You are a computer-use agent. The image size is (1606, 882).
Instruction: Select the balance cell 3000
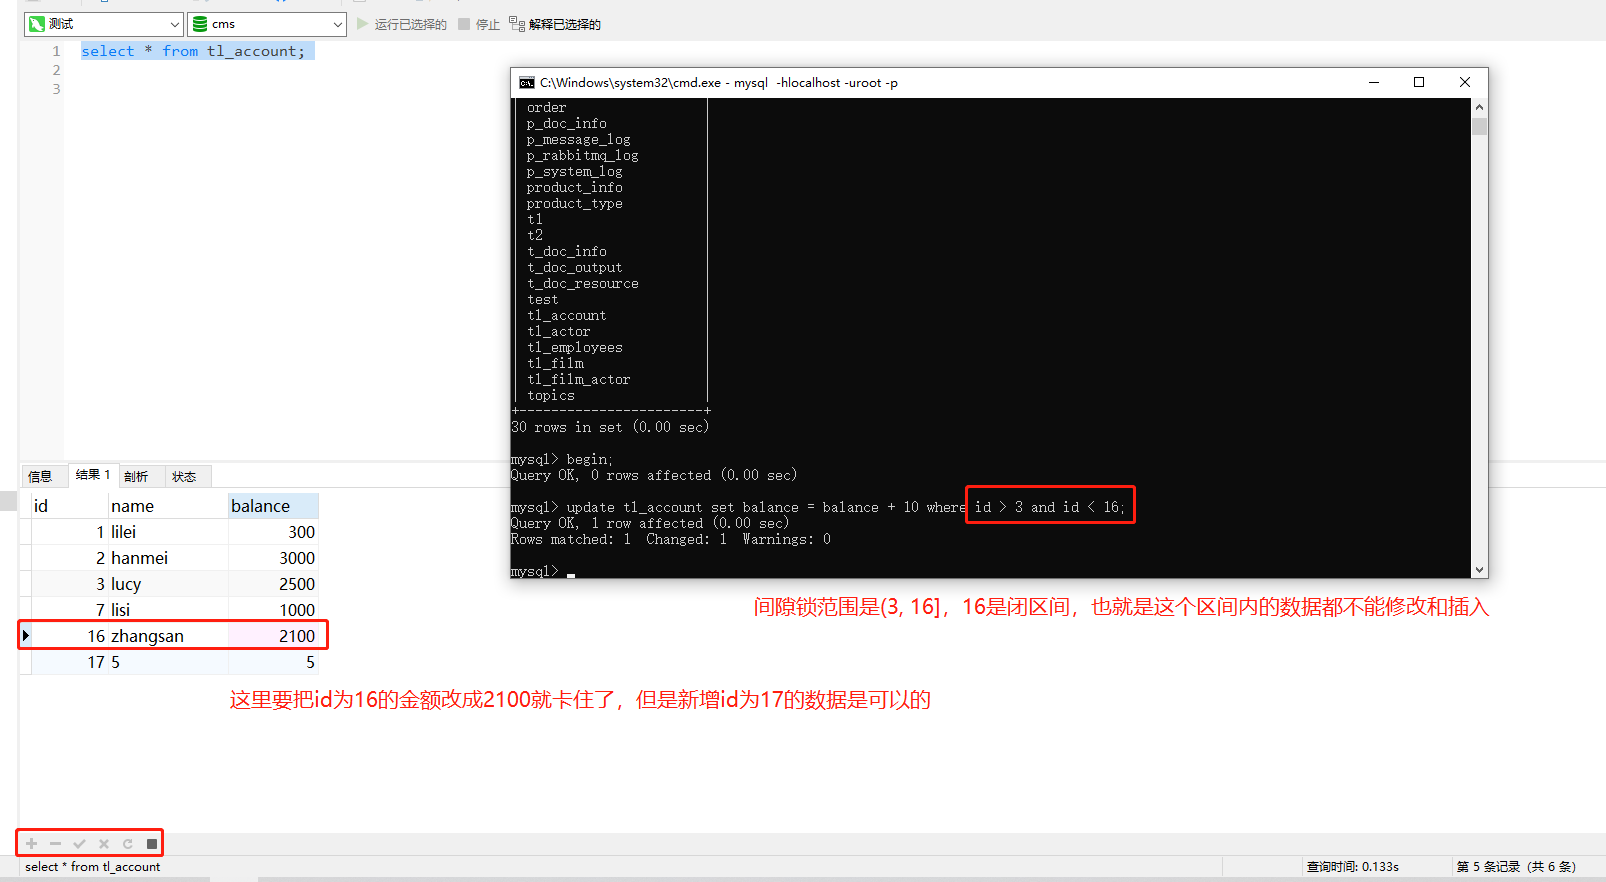pos(273,558)
